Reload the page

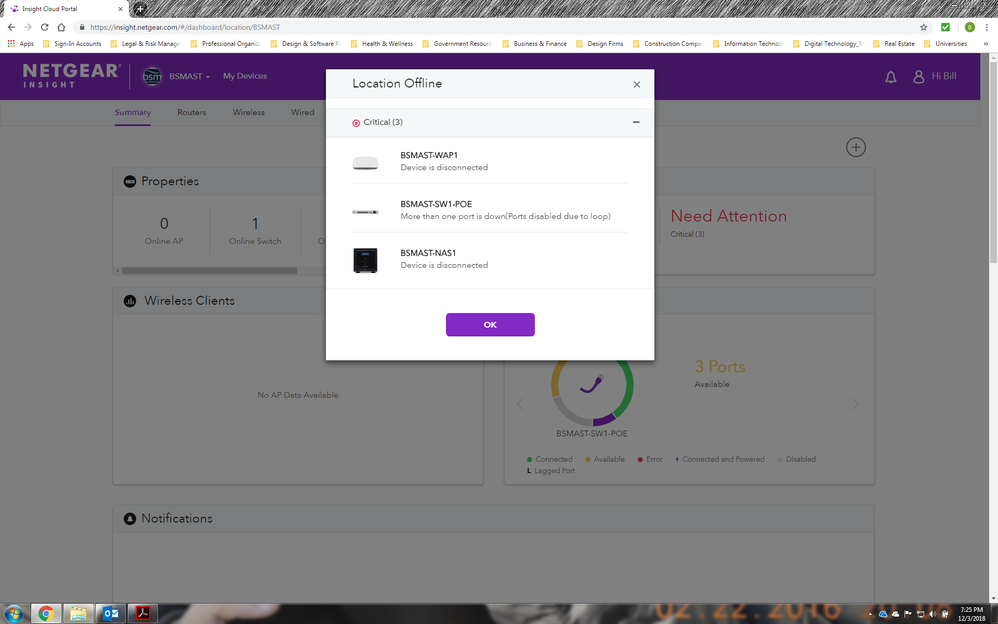point(45,27)
